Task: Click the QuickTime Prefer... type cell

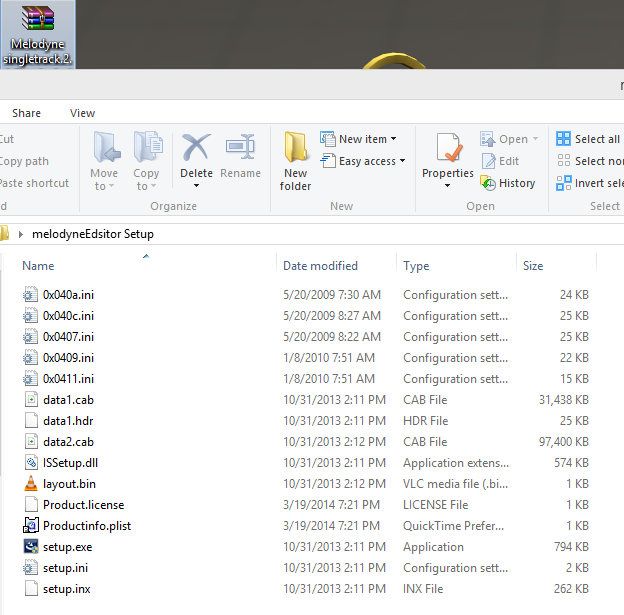Action: coord(453,526)
